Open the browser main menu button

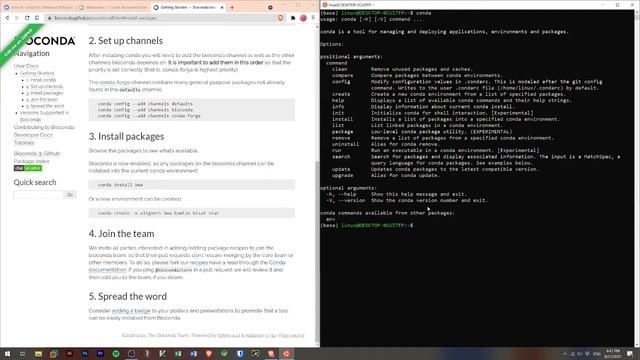tap(313, 18)
